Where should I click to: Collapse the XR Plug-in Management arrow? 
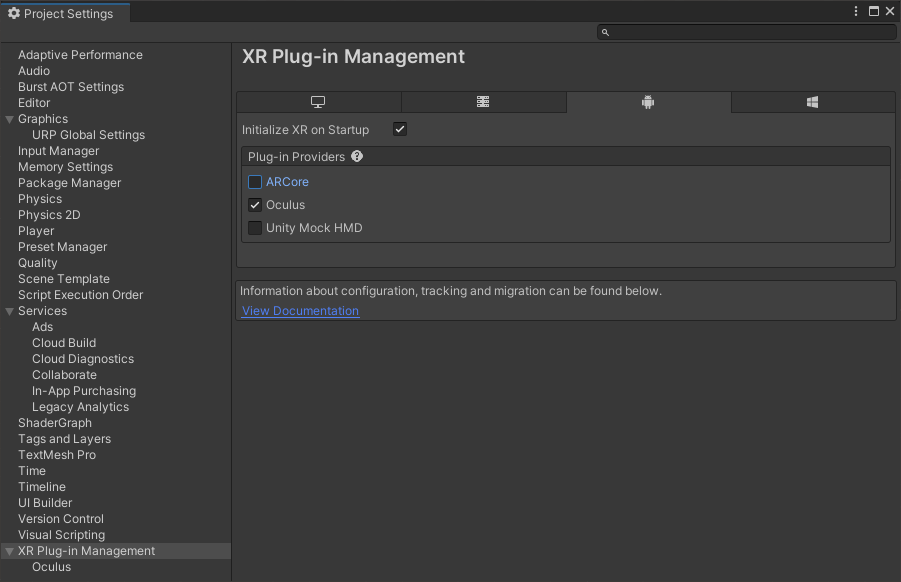[10, 551]
